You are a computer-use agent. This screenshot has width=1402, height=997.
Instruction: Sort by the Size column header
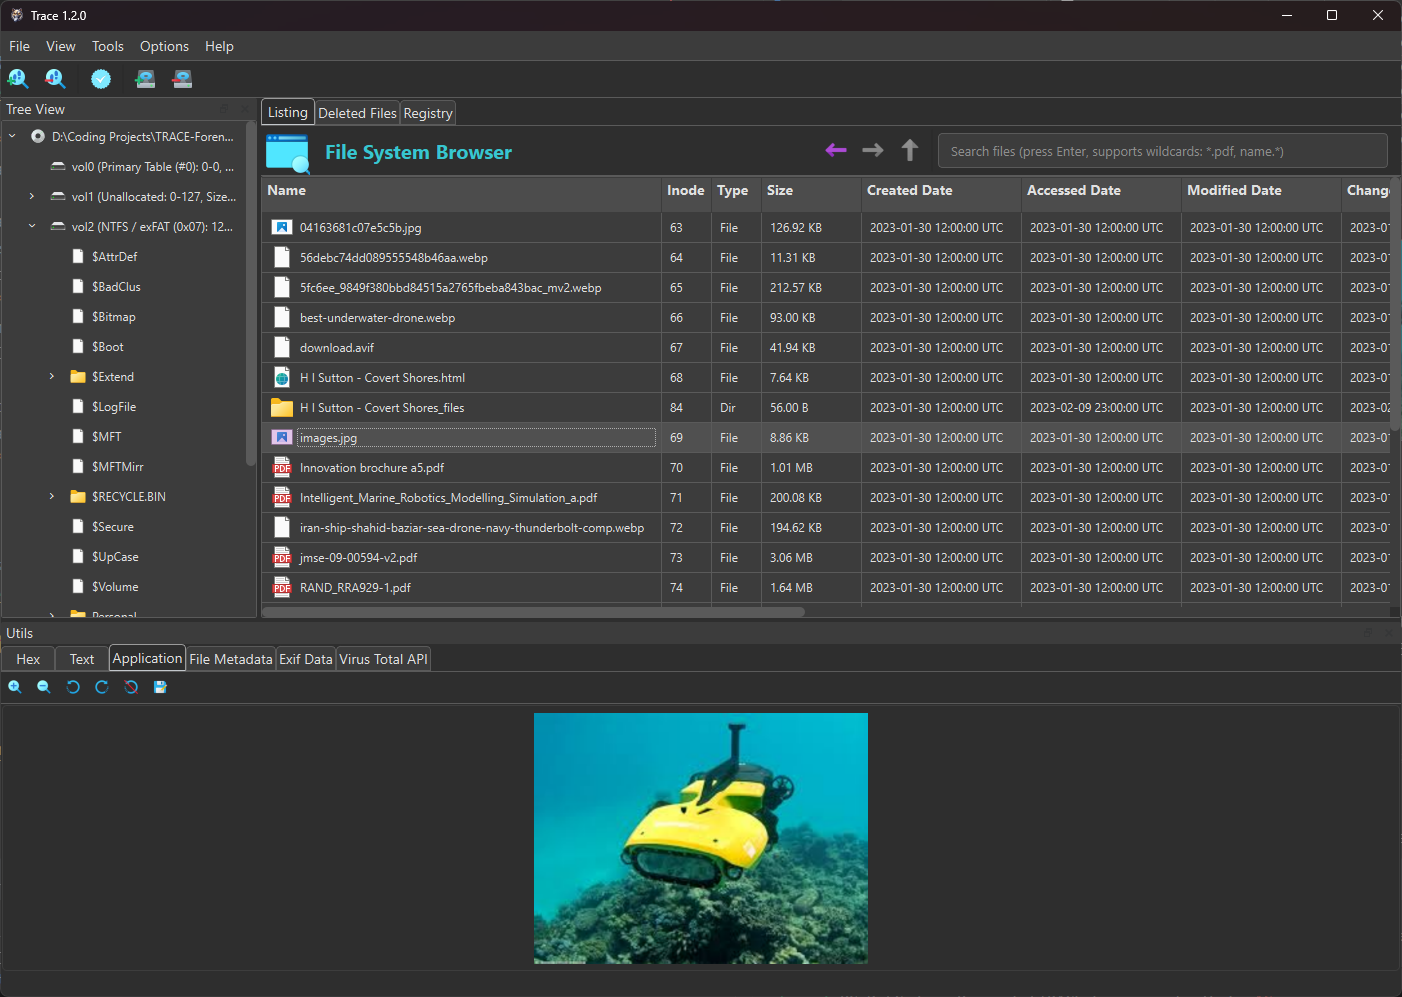point(811,194)
